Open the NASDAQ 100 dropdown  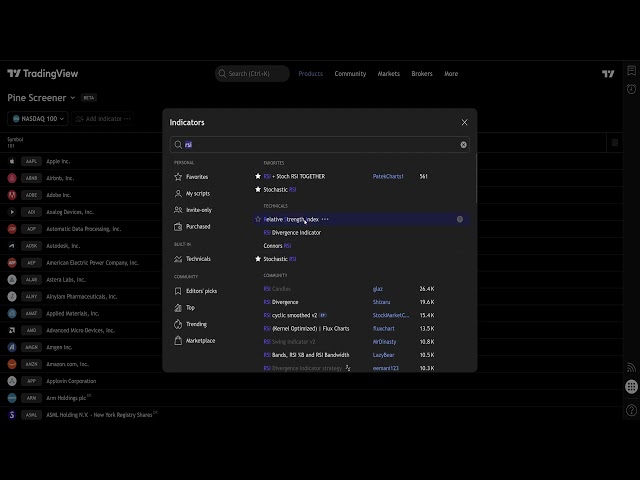click(x=38, y=119)
